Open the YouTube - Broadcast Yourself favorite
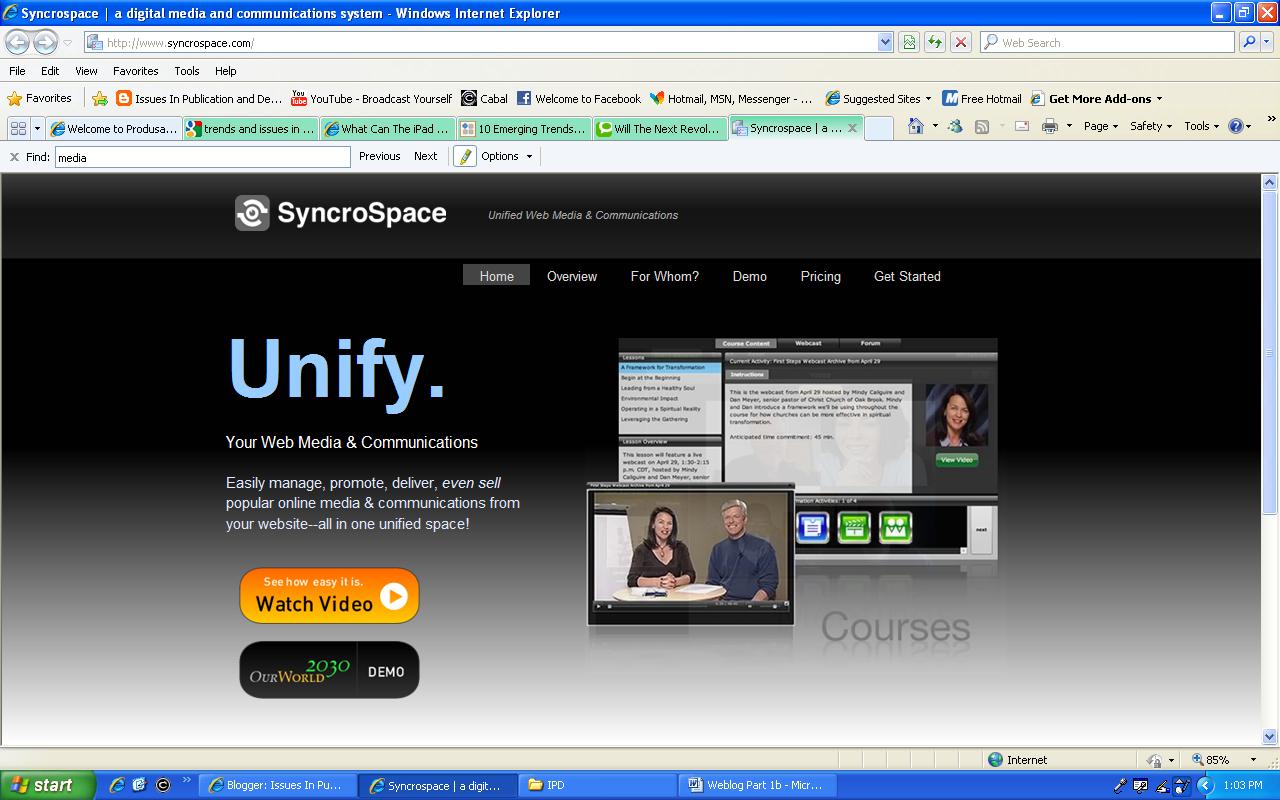The image size is (1280, 800). 371,98
